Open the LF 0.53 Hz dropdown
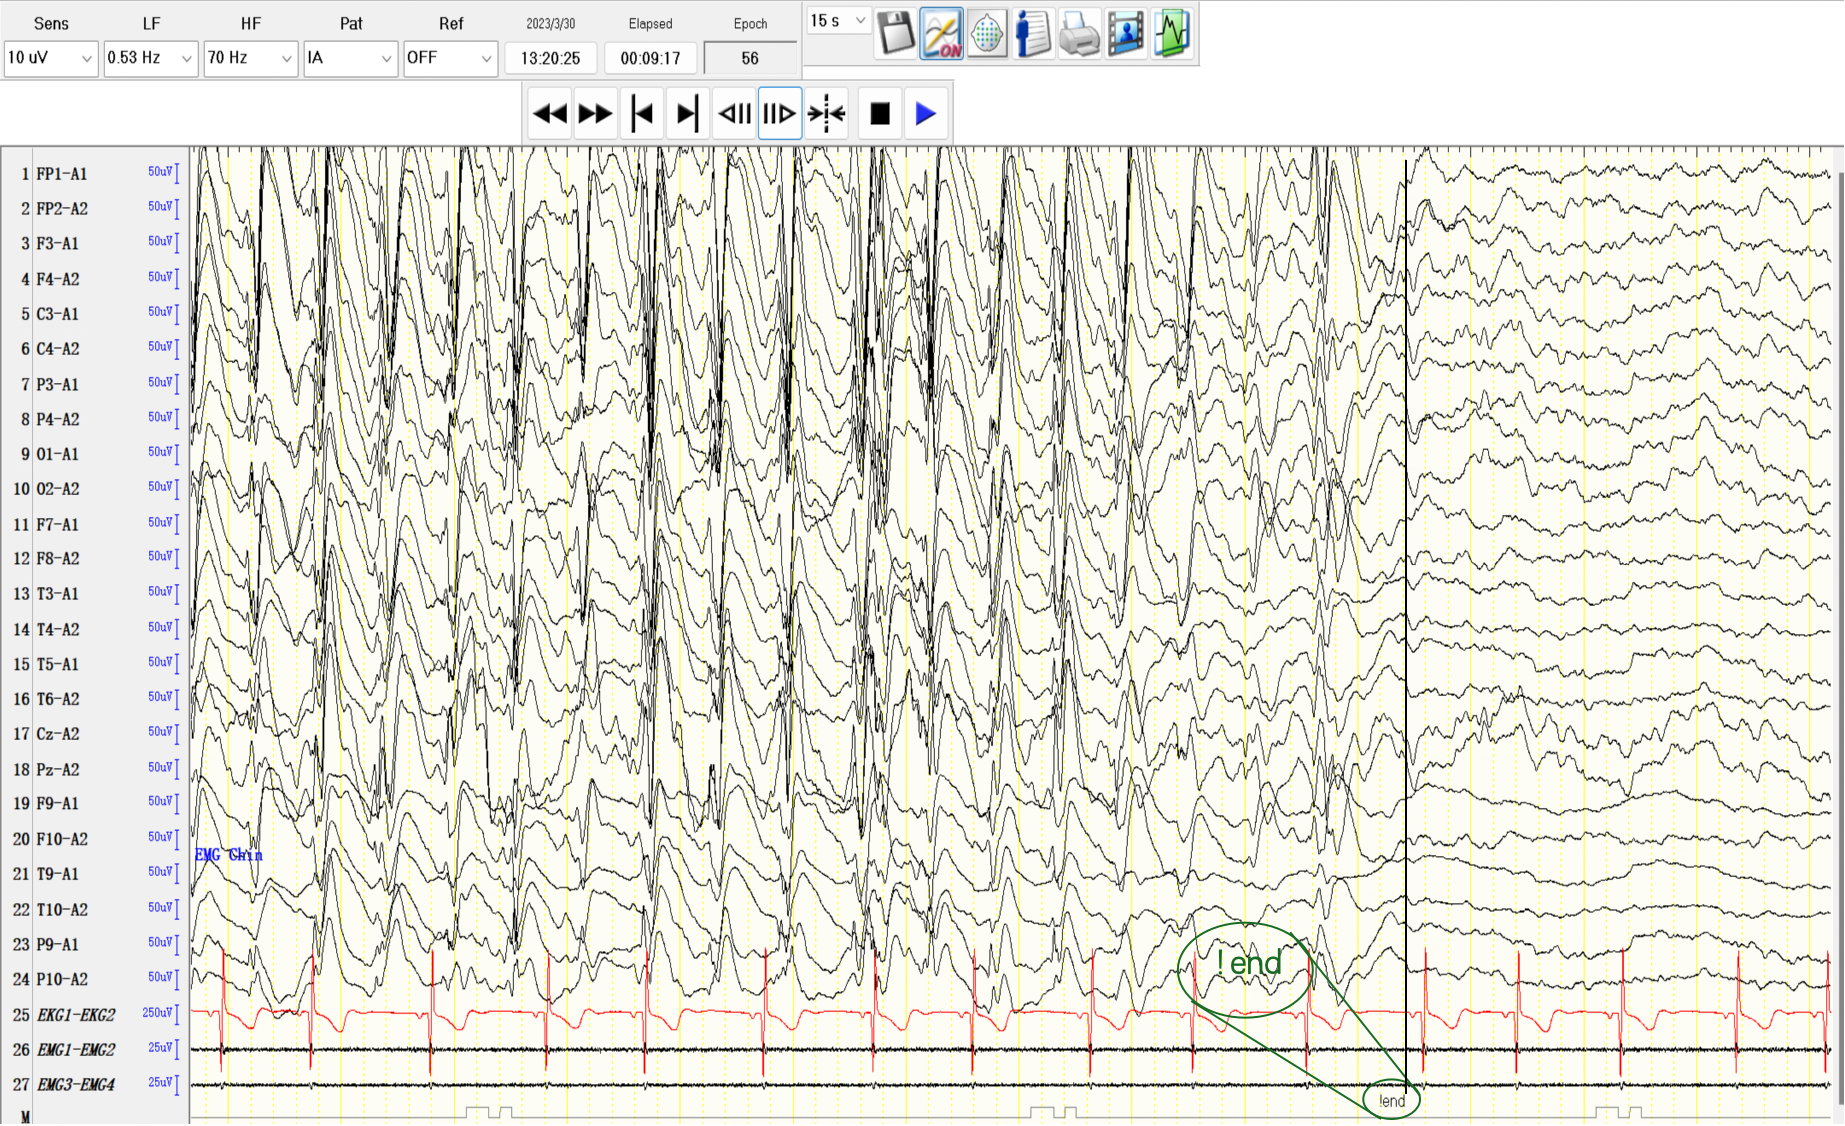 [150, 58]
